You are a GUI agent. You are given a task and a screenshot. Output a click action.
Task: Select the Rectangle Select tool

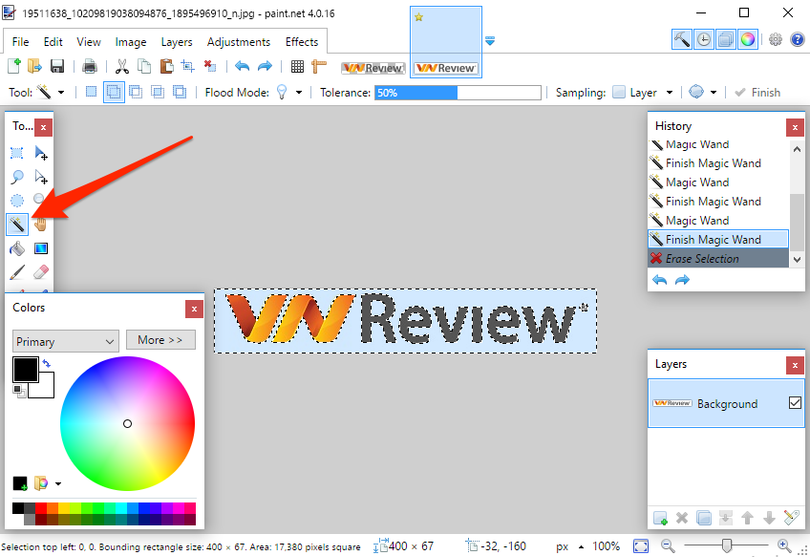pyautogui.click(x=17, y=153)
